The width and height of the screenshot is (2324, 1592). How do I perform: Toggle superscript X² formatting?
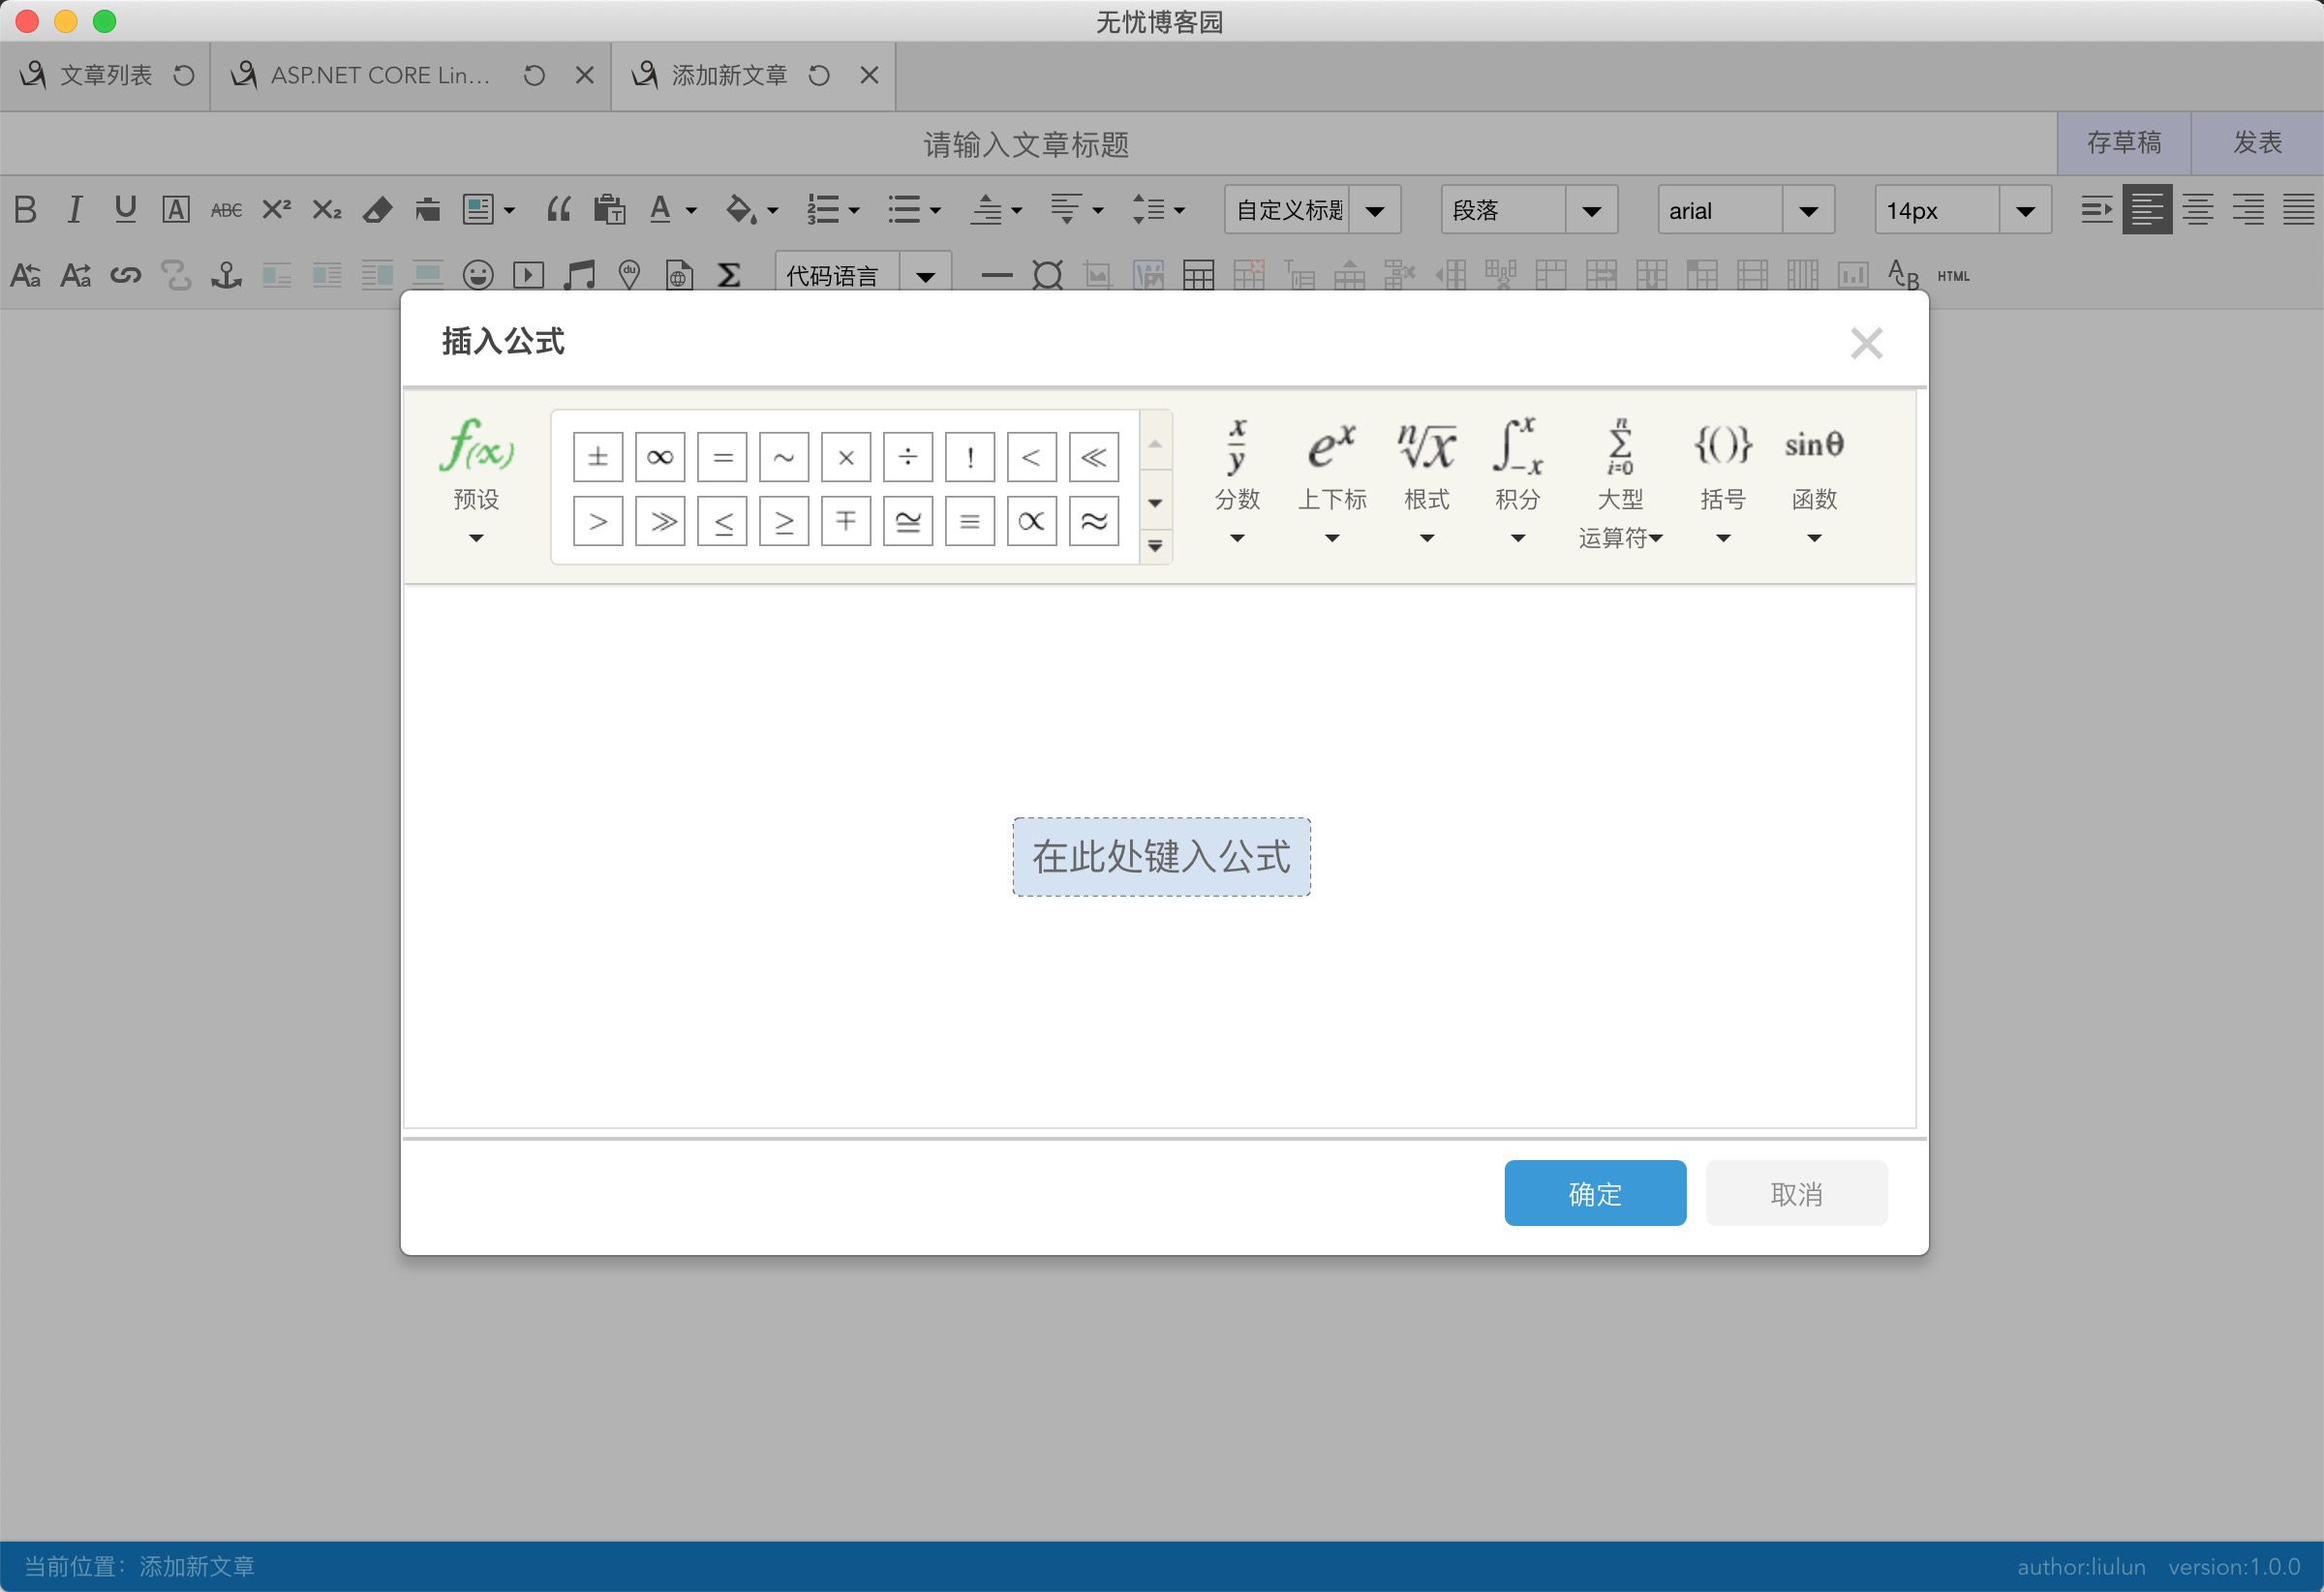tap(276, 210)
